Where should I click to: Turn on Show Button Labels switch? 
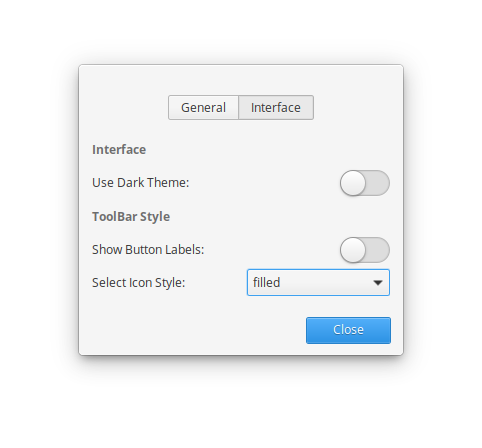[x=365, y=250]
